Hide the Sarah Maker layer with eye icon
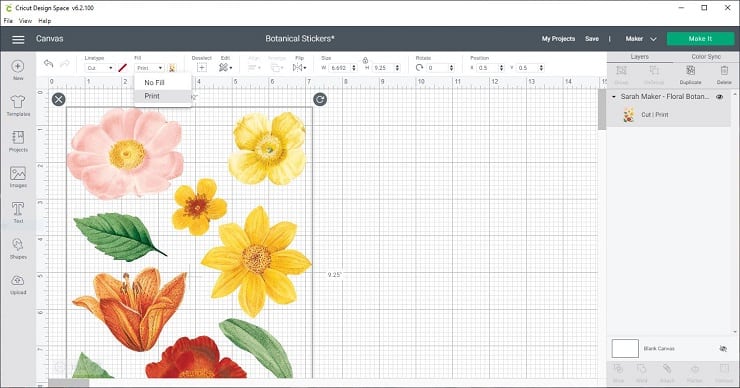Viewport: 740px width, 388px height. click(720, 97)
